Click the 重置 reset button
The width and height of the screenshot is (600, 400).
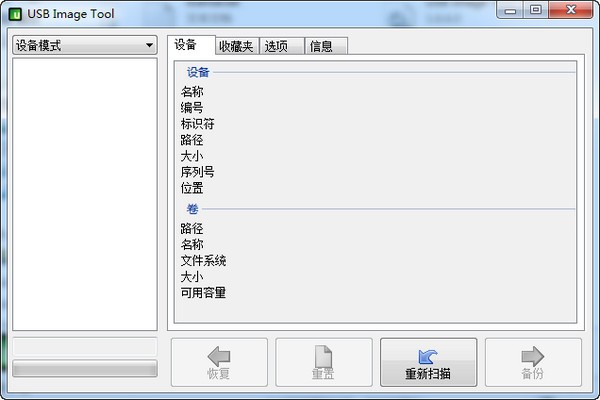pos(324,362)
